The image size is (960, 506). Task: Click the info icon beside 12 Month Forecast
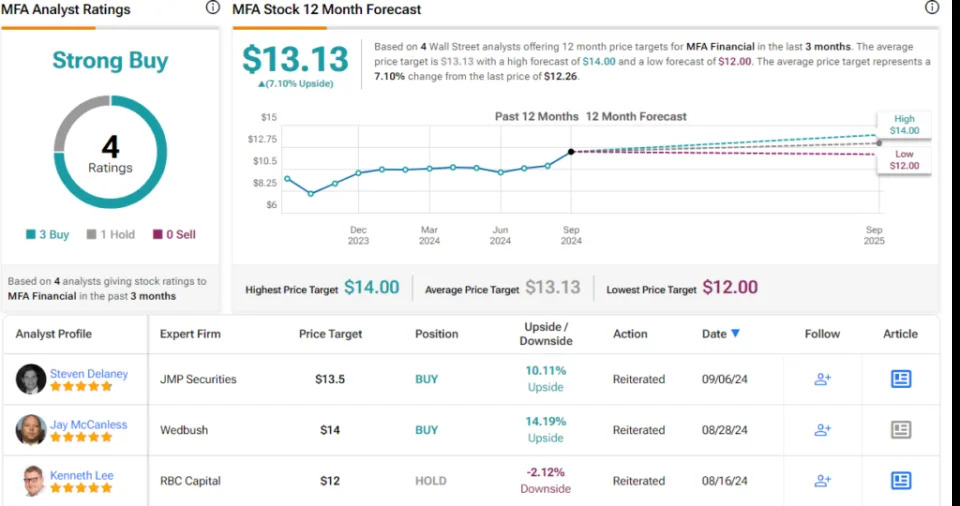932,7
